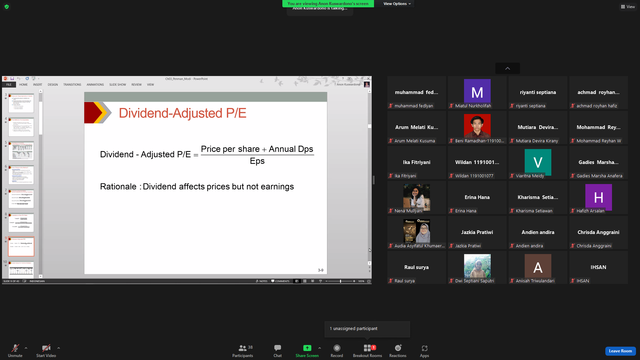Click the 1 unassigned participant tooltip
The image size is (640, 360).
(367, 329)
